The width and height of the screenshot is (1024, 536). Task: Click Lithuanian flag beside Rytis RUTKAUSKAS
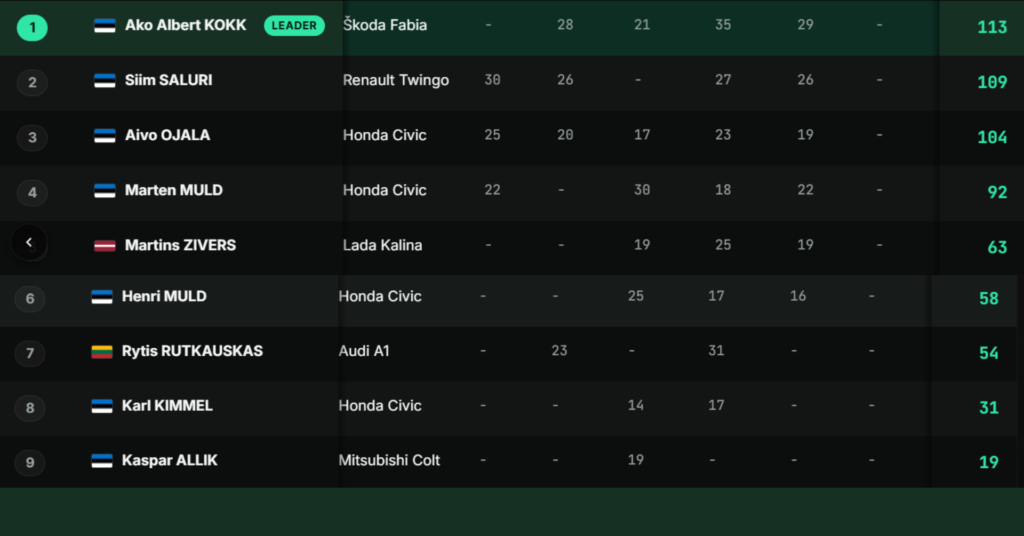[x=102, y=351]
